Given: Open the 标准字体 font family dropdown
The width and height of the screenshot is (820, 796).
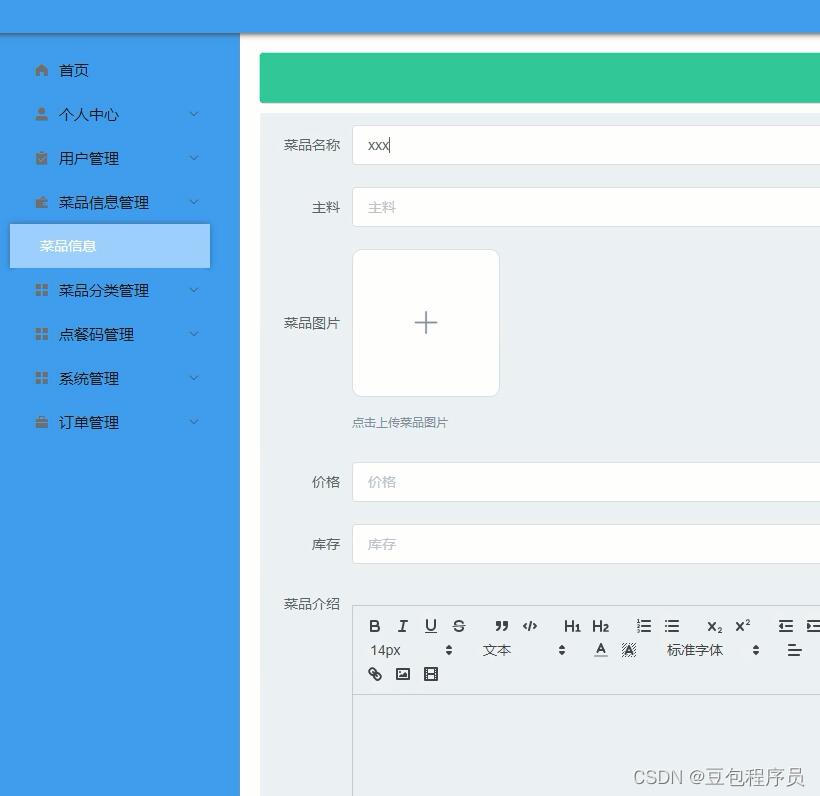Looking at the screenshot, I should click(x=695, y=650).
